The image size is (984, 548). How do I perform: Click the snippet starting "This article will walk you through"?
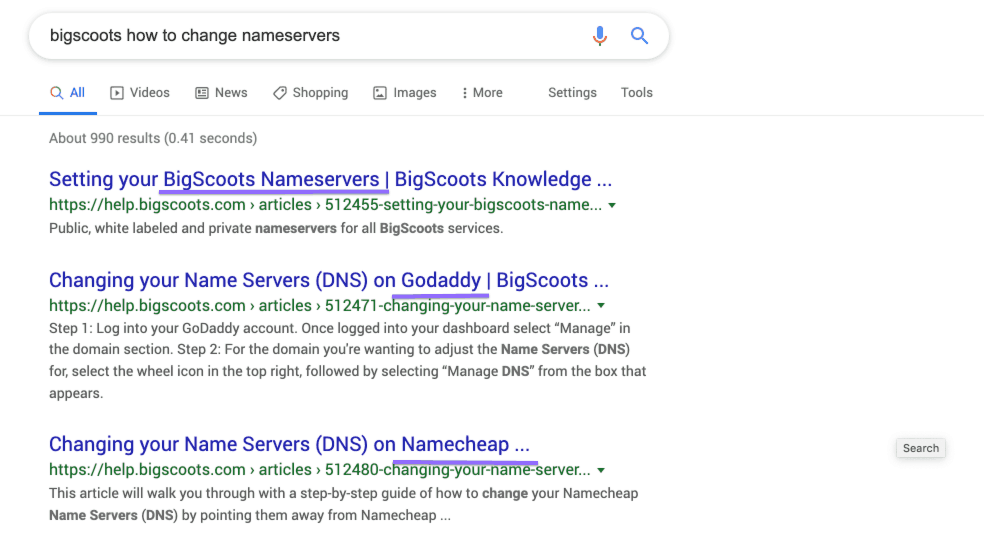click(x=343, y=504)
